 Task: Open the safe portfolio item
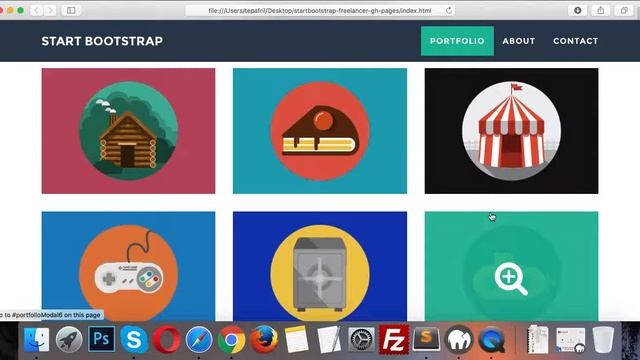[x=320, y=266]
